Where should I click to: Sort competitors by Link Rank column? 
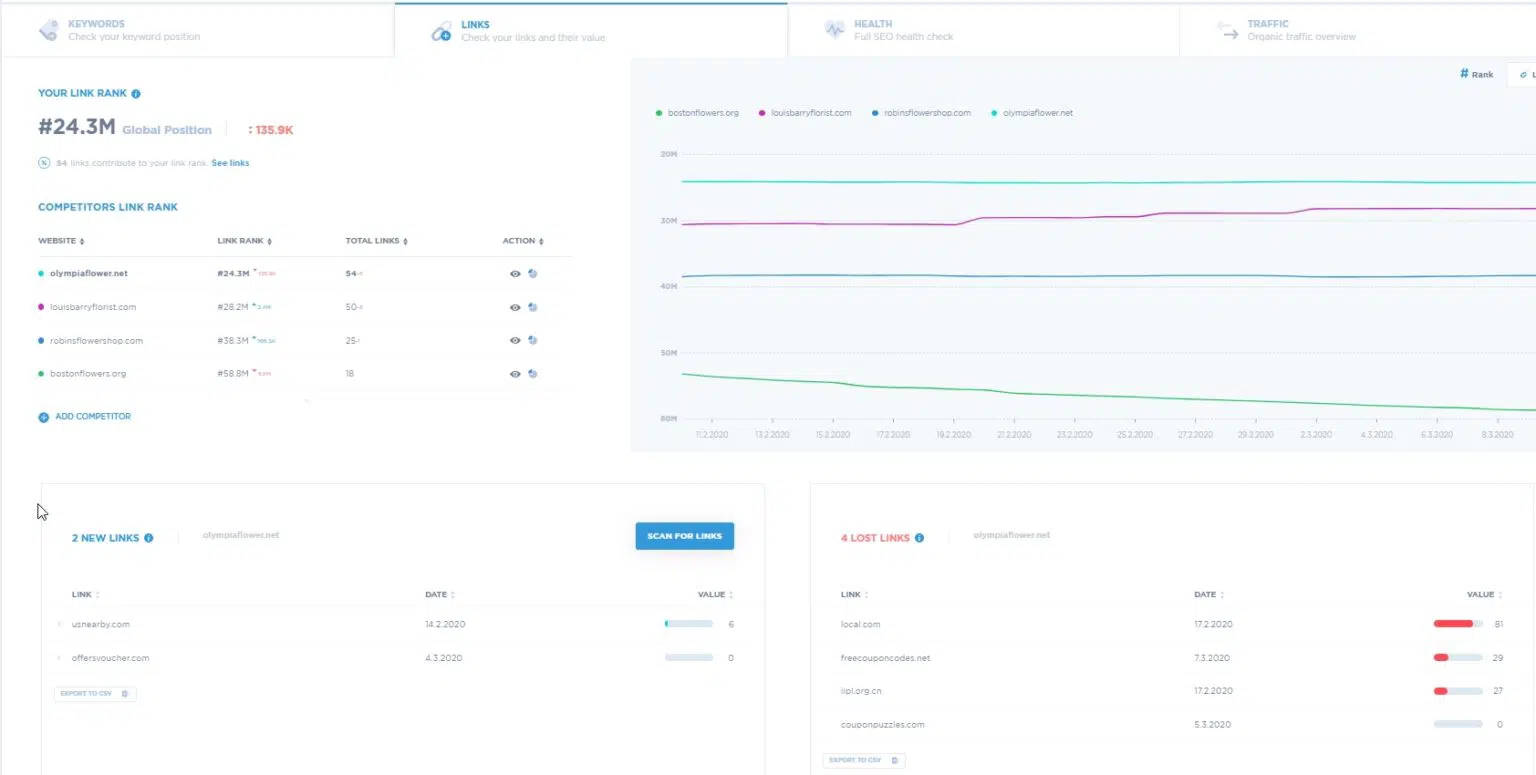(244, 241)
